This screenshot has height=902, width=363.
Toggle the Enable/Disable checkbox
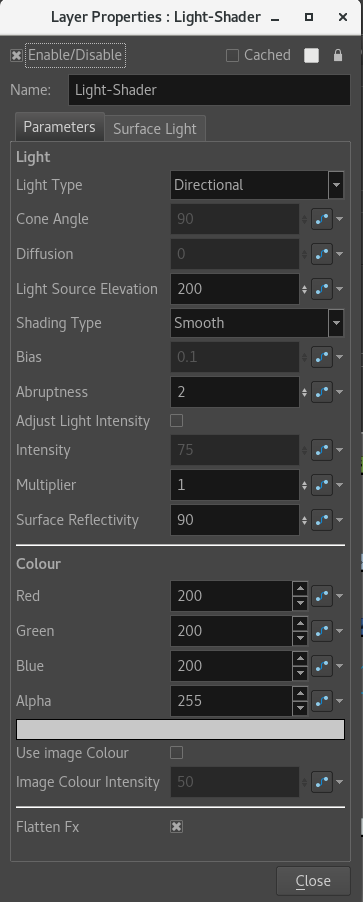click(x=17, y=55)
